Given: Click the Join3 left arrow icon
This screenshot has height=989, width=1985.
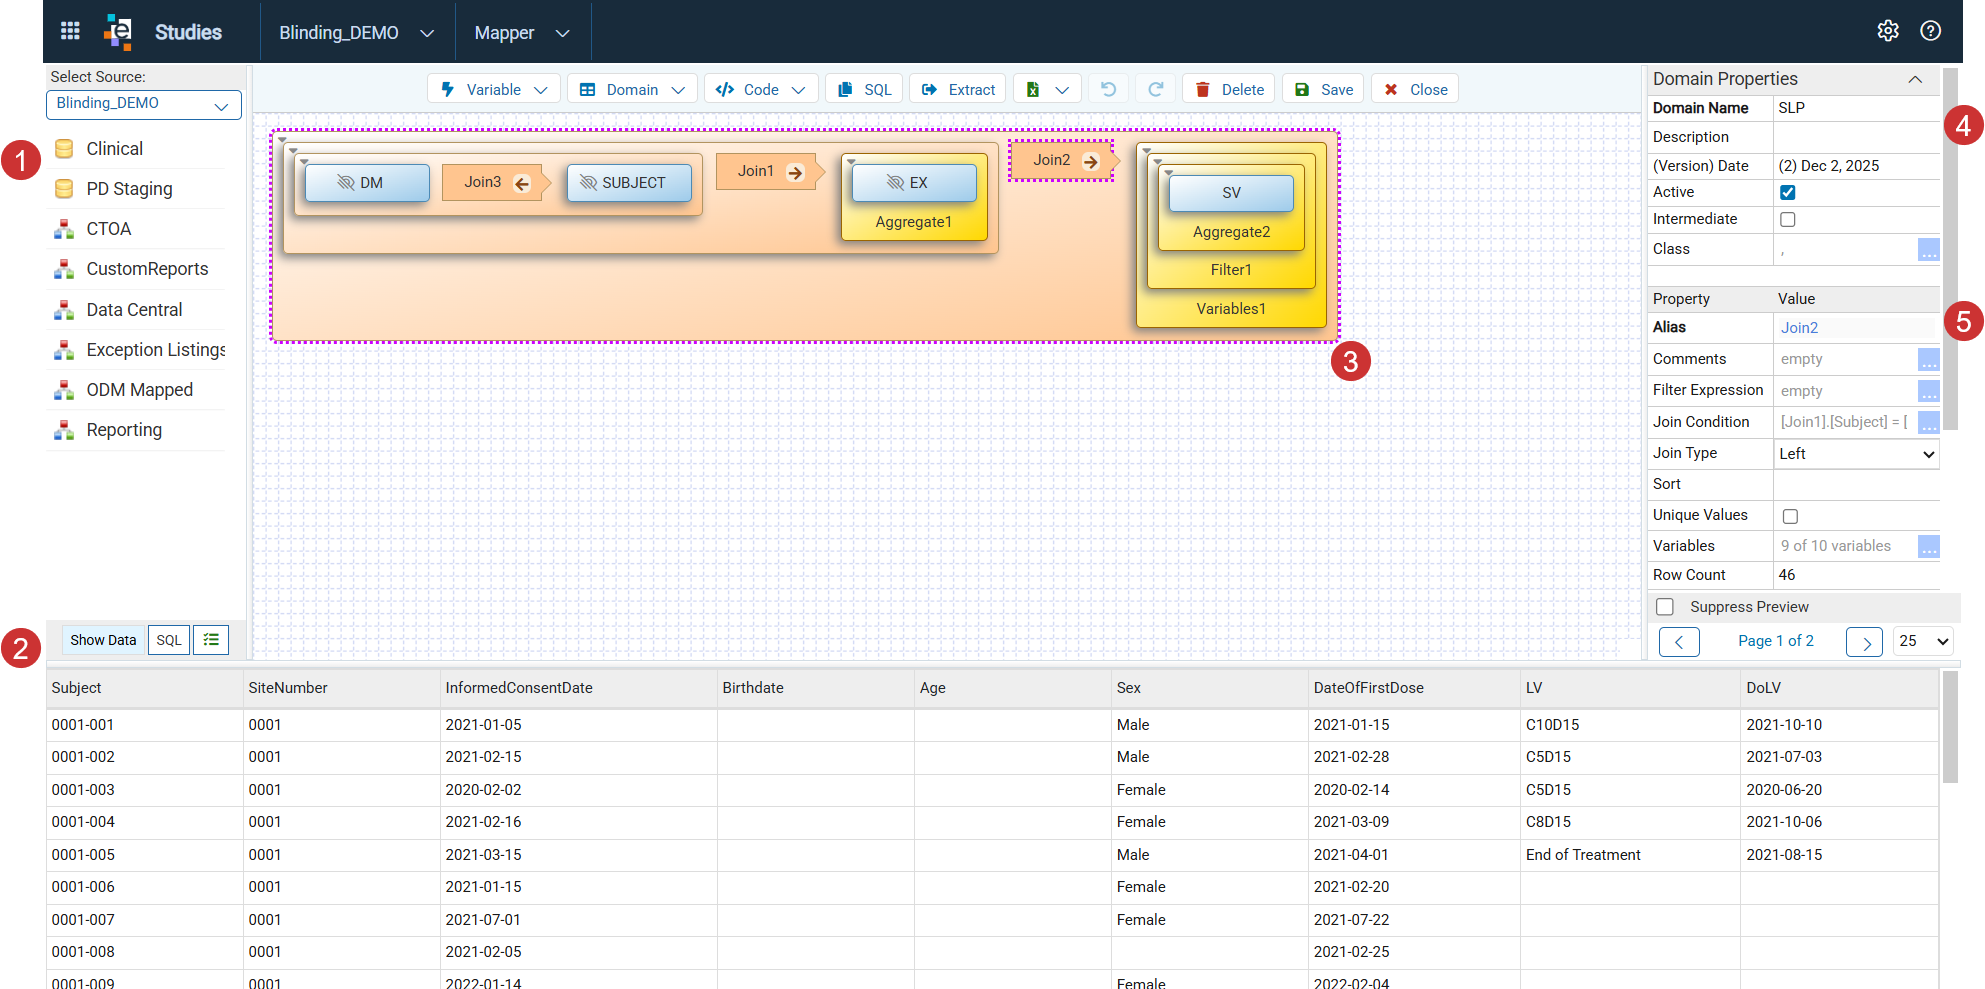Looking at the screenshot, I should 521,183.
